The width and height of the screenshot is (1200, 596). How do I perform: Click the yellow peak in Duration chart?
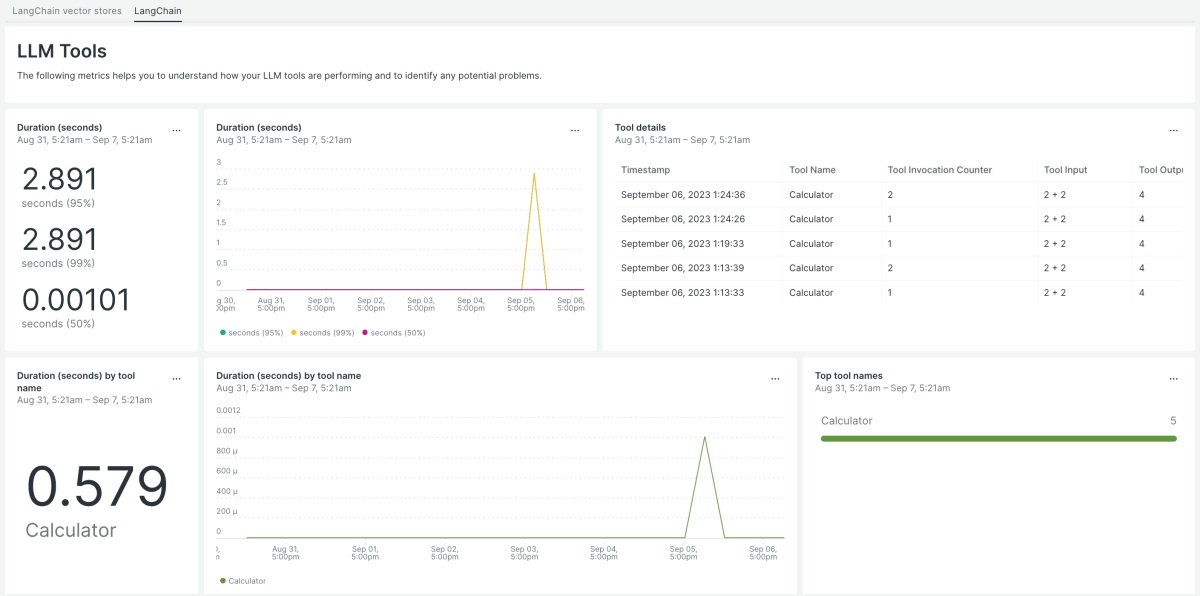[x=535, y=174]
